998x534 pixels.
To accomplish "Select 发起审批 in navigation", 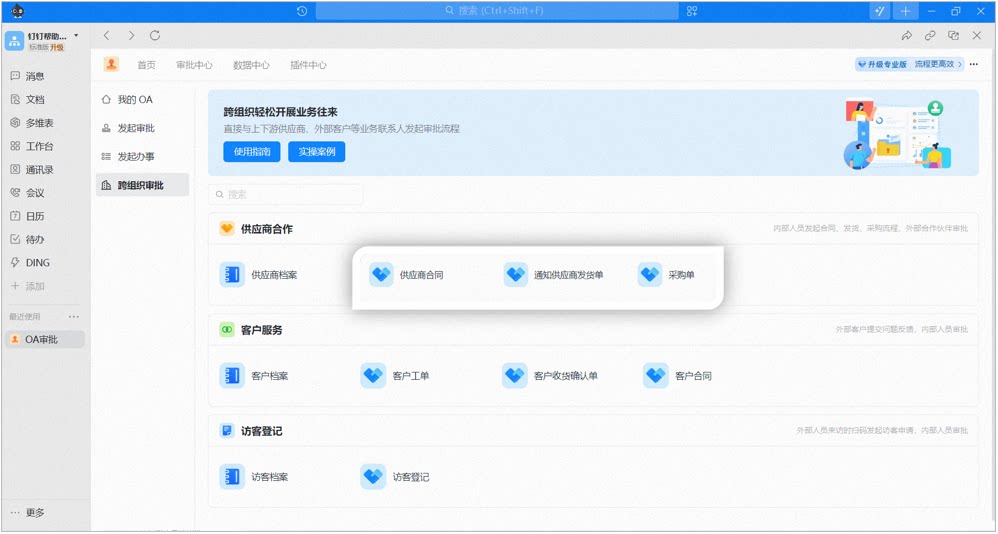I will (143, 129).
